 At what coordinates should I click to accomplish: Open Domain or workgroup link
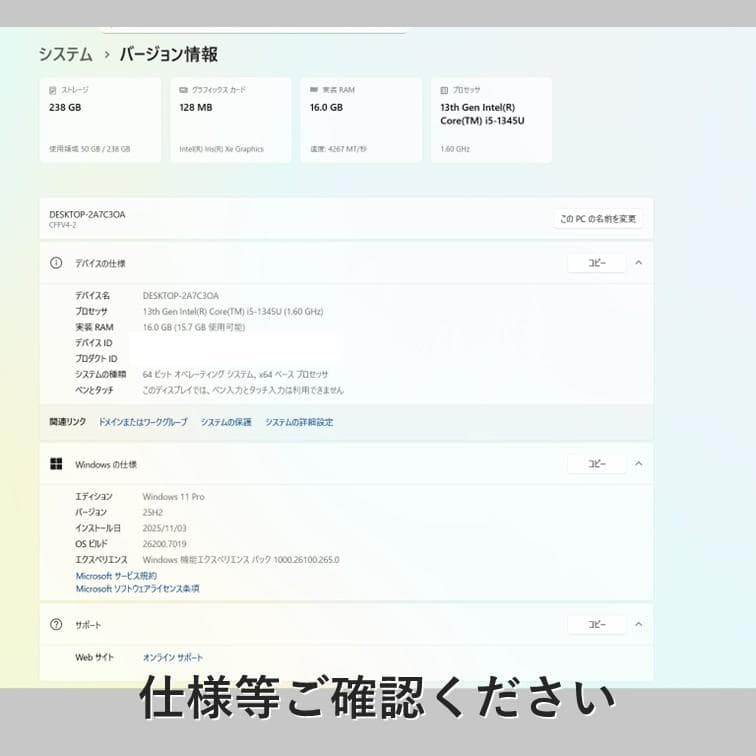pyautogui.click(x=143, y=422)
